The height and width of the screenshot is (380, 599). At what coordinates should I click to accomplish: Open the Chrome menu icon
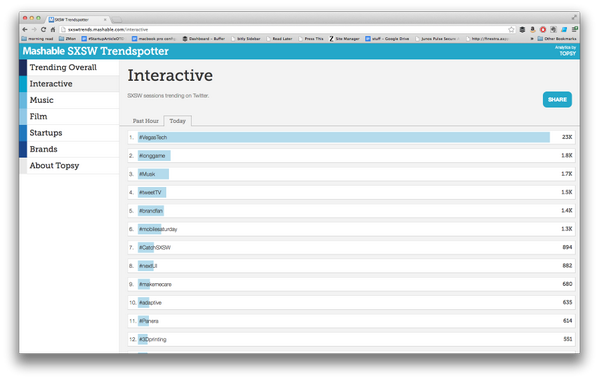(x=574, y=29)
